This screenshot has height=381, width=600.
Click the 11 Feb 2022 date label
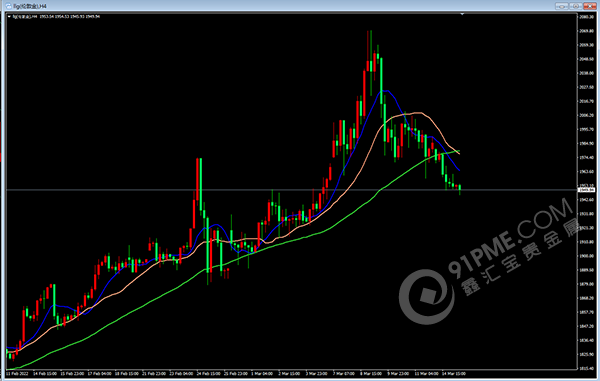coord(17,374)
